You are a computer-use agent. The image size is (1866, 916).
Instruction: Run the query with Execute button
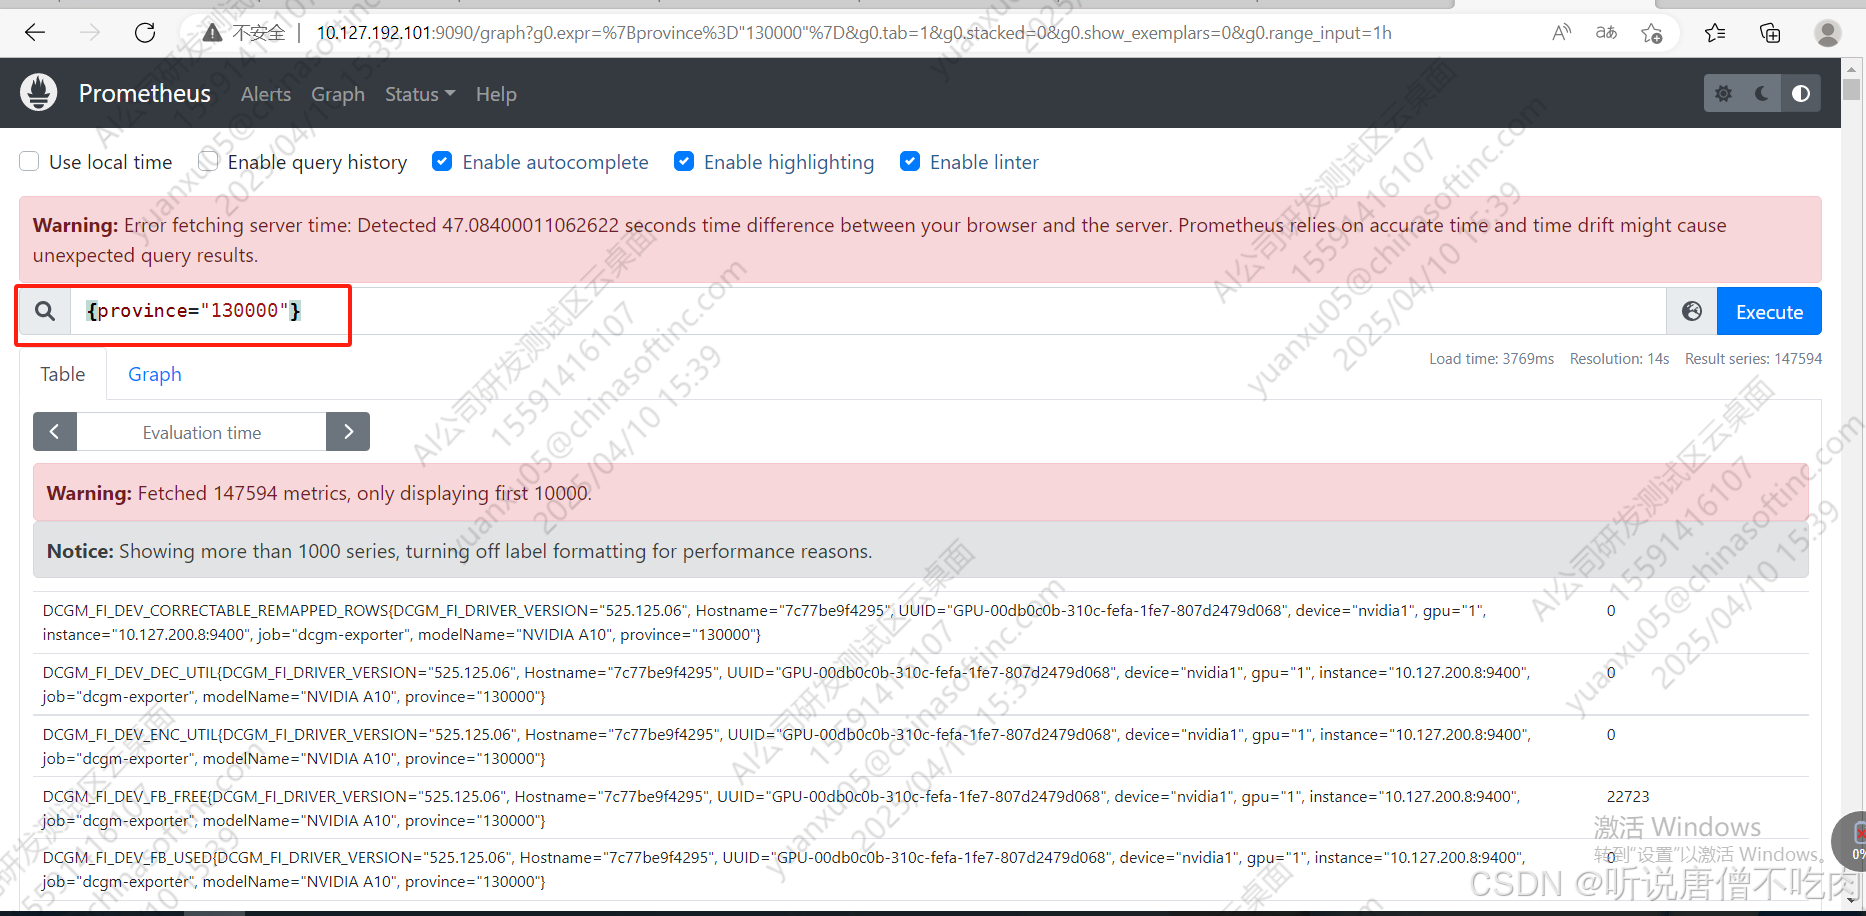(1769, 311)
